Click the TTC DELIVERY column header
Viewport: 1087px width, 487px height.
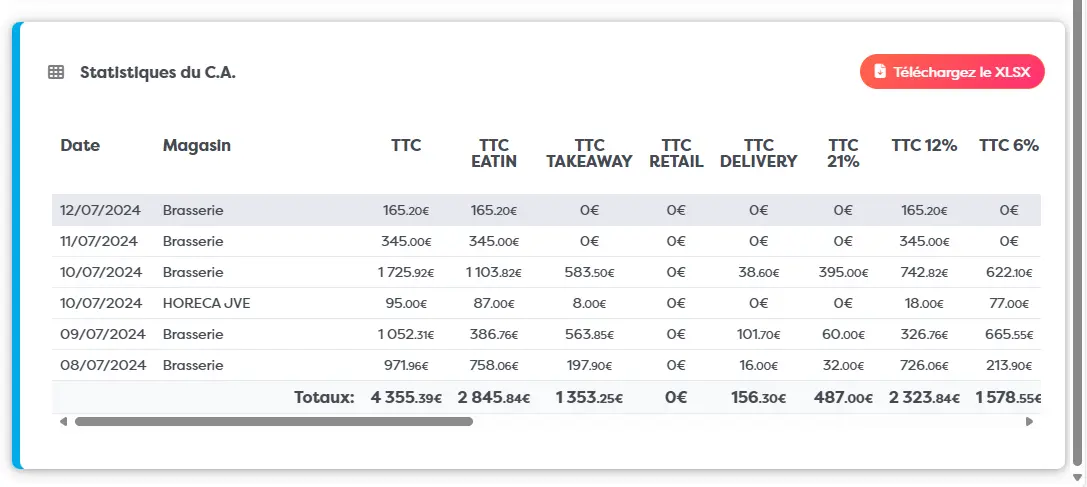point(759,153)
